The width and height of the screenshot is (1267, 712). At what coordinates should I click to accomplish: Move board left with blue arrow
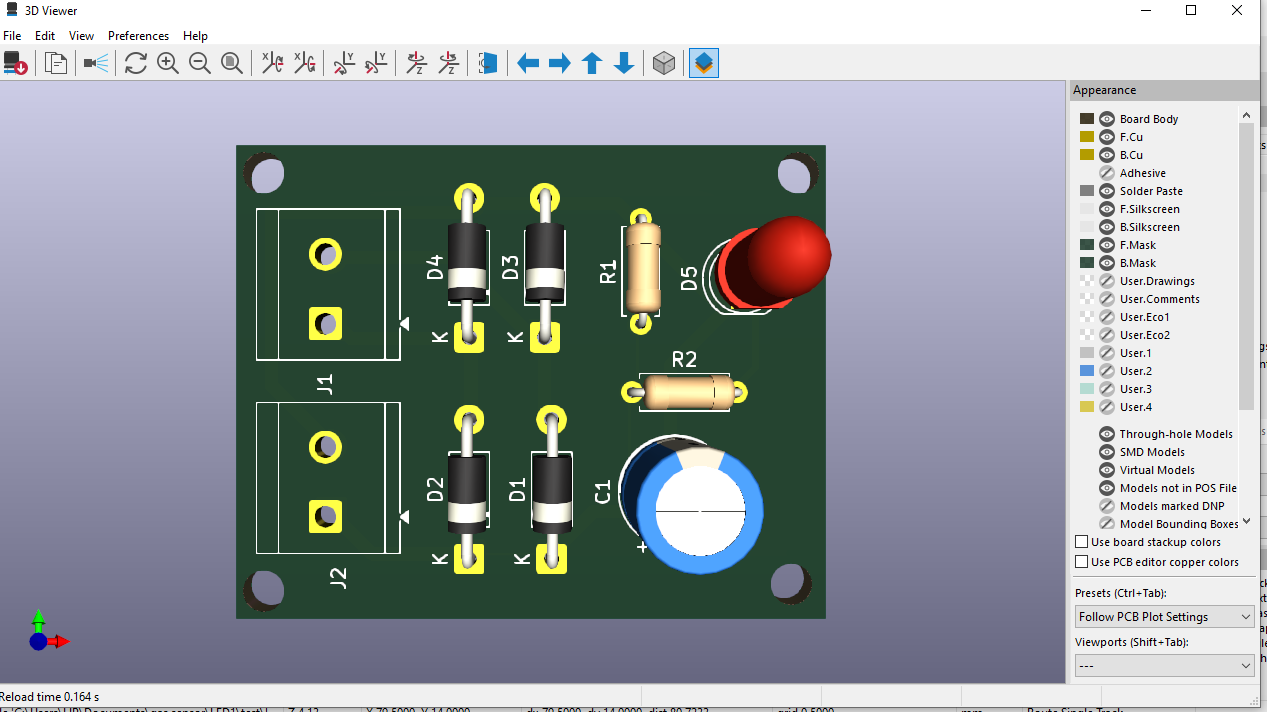pyautogui.click(x=528, y=64)
